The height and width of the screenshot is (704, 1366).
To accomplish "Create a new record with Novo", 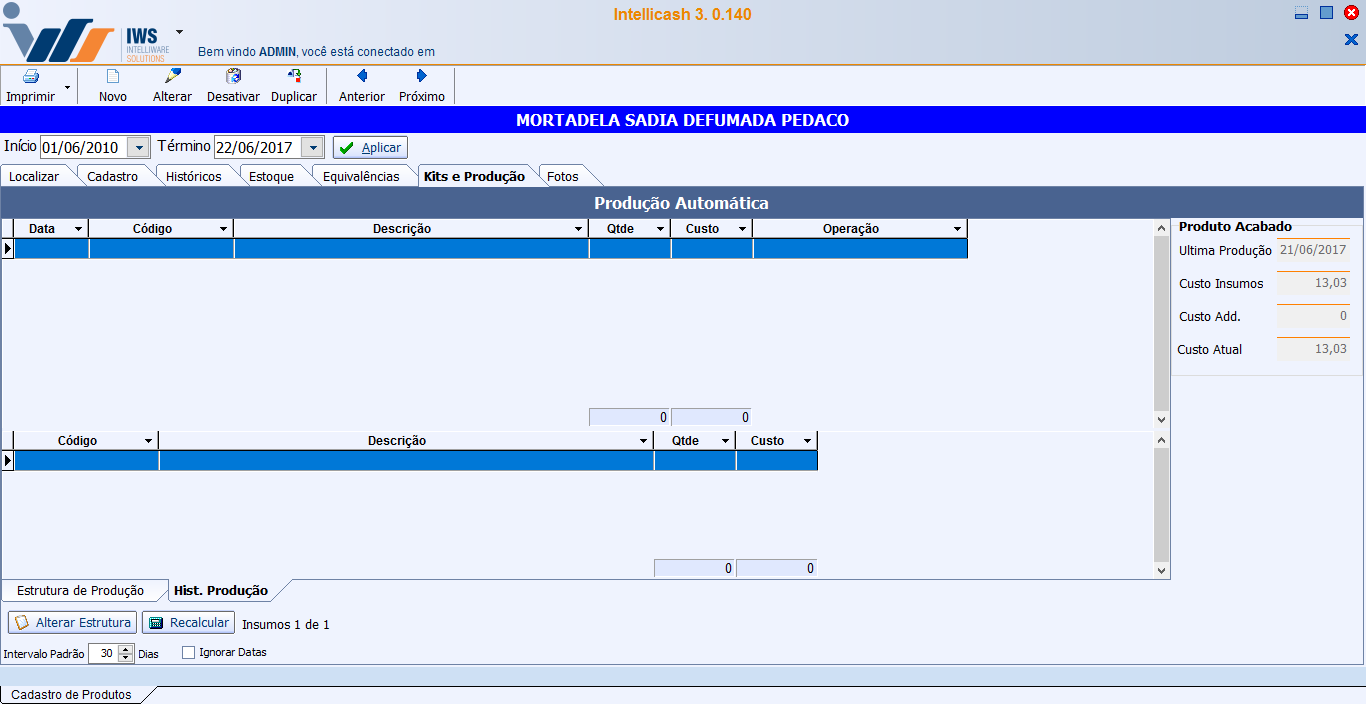I will pyautogui.click(x=113, y=86).
